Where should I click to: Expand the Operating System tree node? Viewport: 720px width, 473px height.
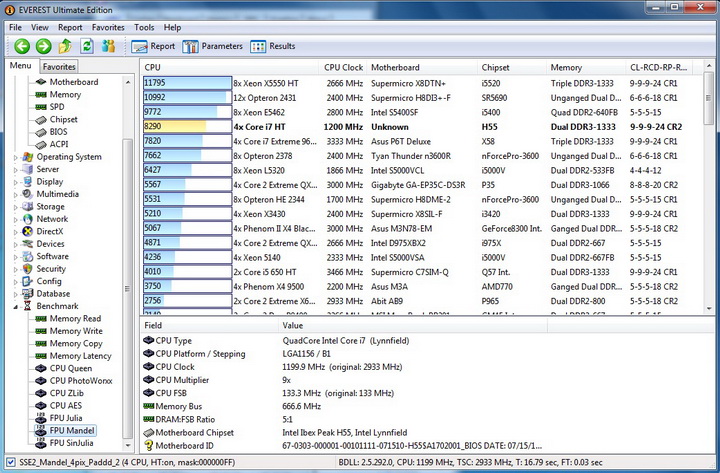(x=16, y=158)
